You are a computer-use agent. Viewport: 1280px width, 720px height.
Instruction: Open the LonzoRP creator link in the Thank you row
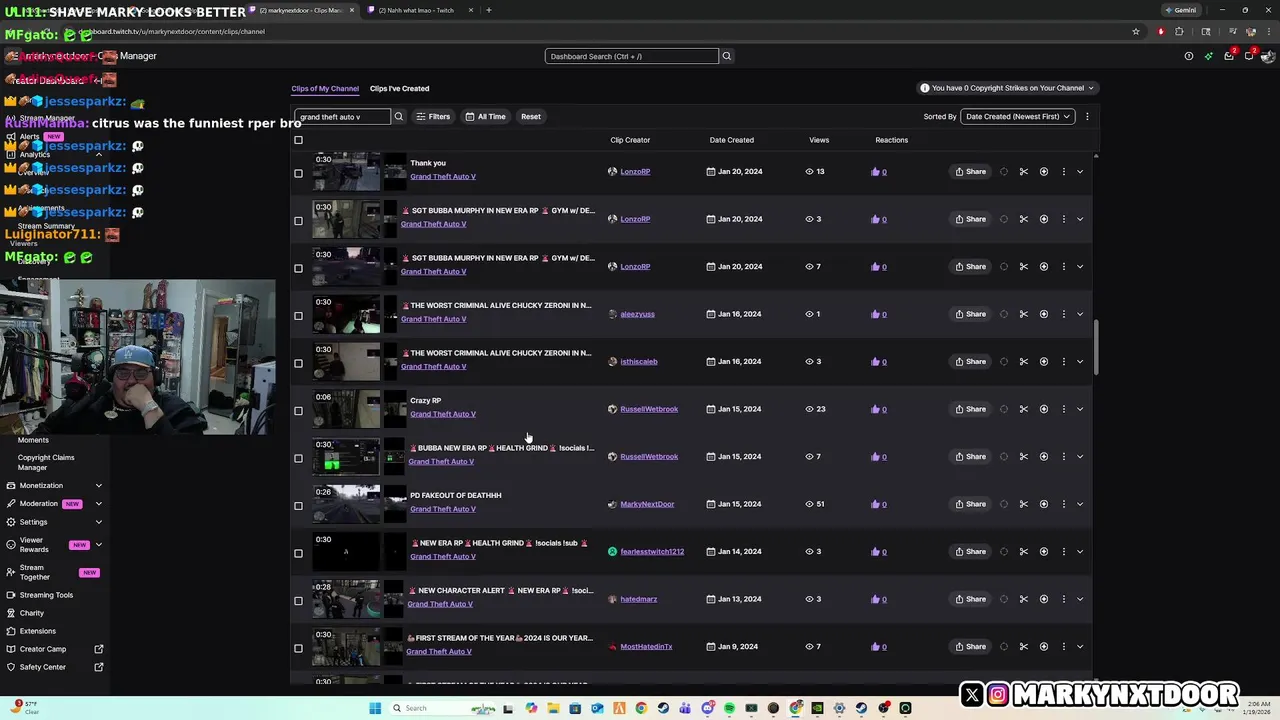point(635,171)
